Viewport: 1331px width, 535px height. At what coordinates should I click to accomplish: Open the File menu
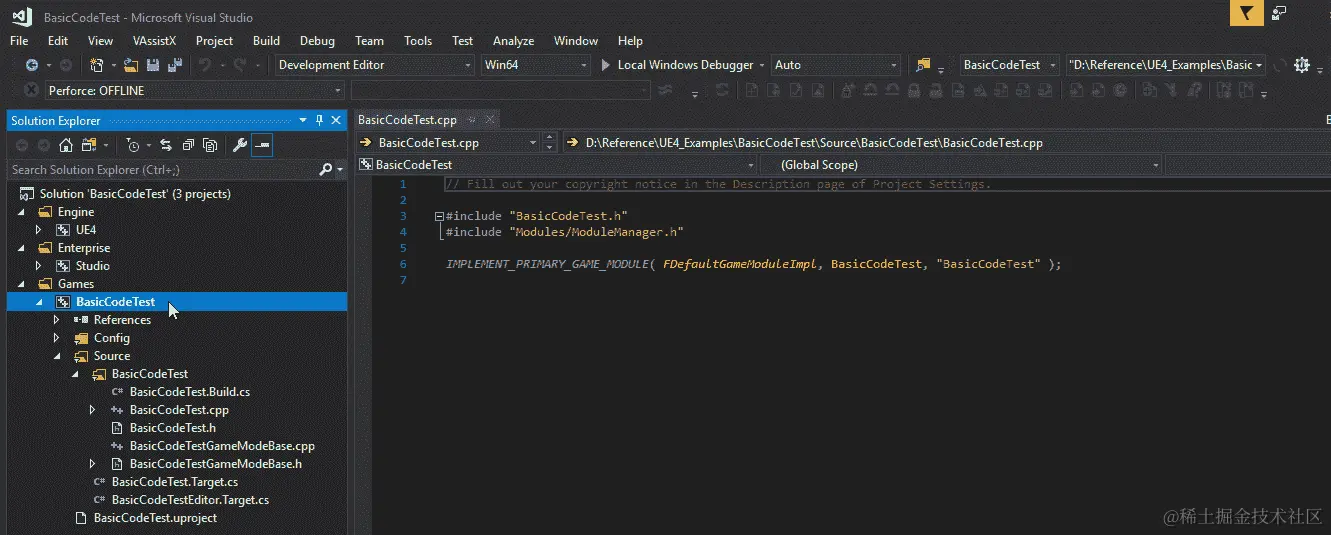[x=19, y=41]
